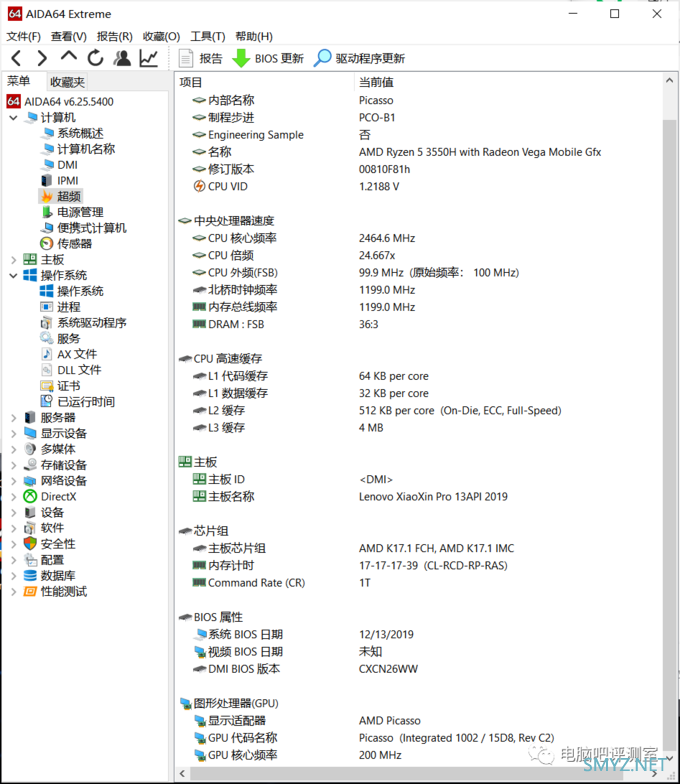Expand the 网络设备 tree node
The image size is (680, 784).
[x=14, y=481]
